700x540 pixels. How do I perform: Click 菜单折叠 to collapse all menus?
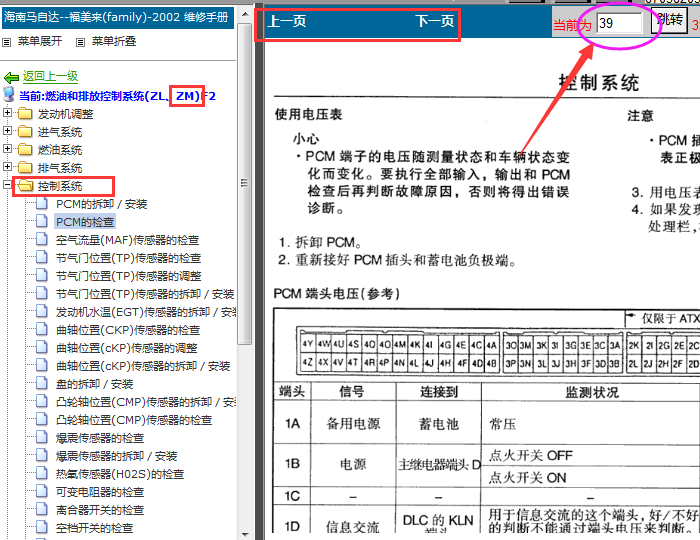[114, 42]
